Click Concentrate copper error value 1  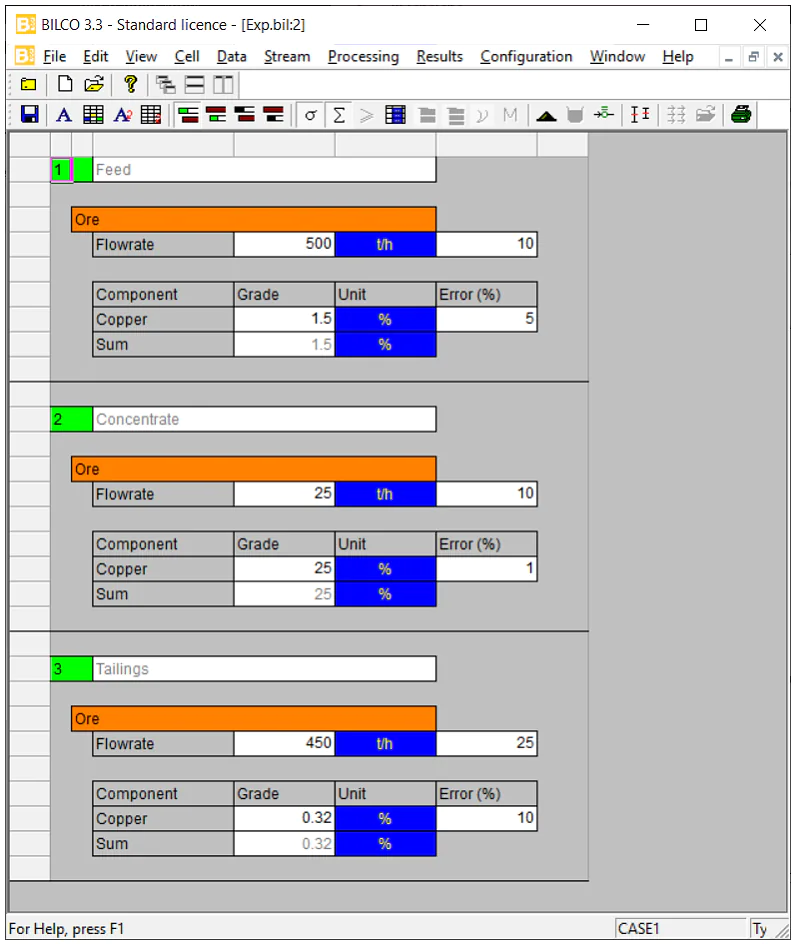(487, 569)
